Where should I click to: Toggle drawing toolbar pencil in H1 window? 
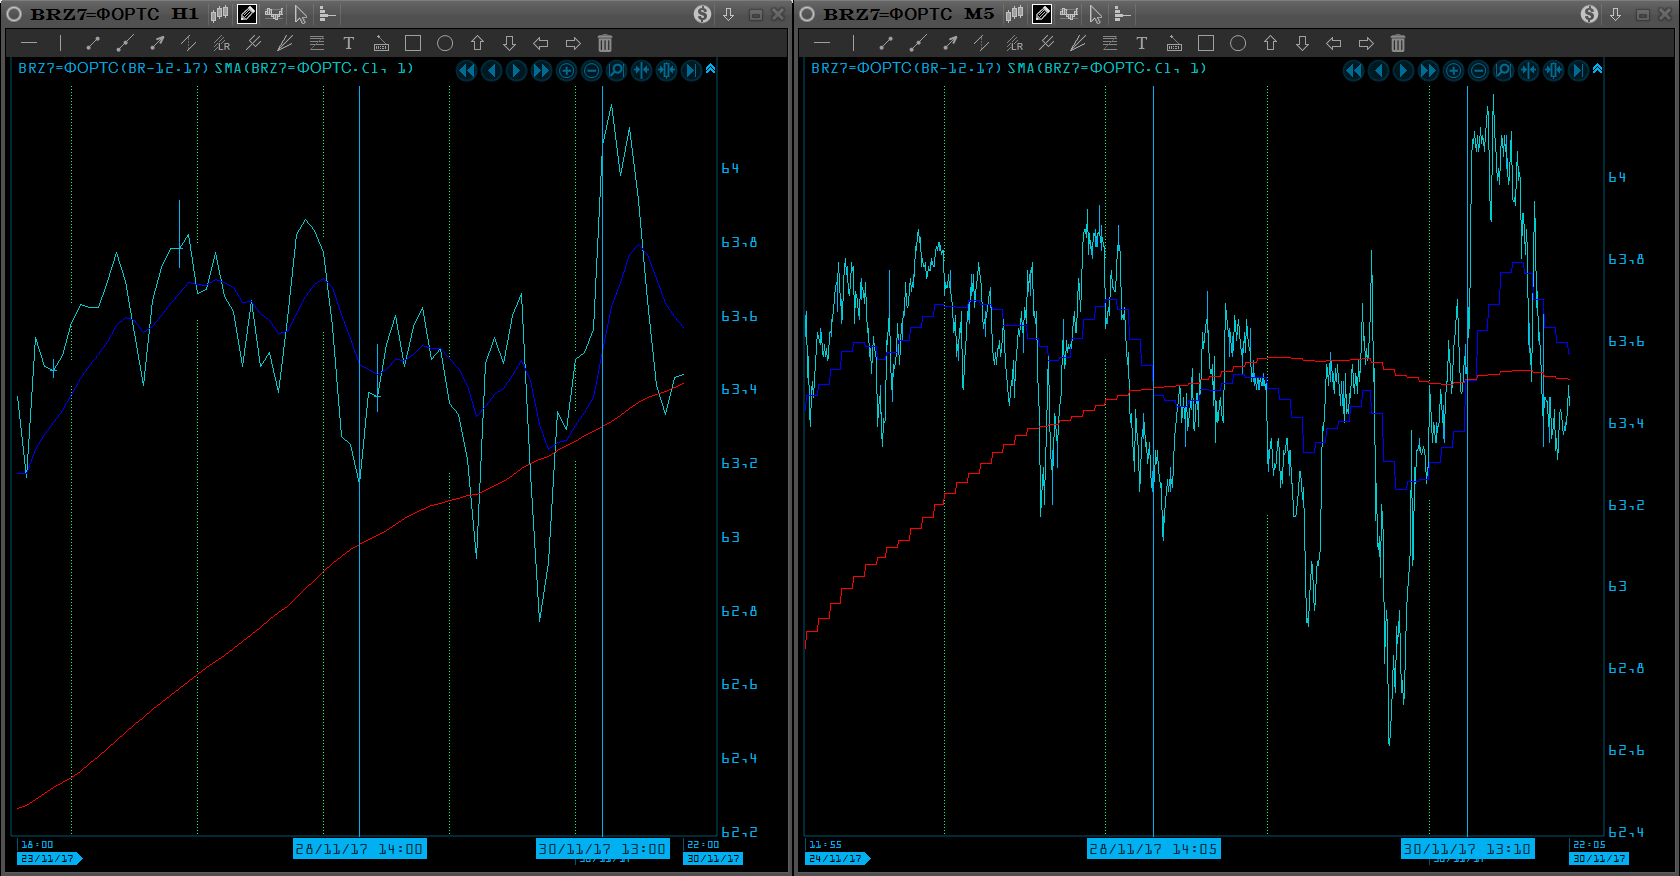pos(246,14)
